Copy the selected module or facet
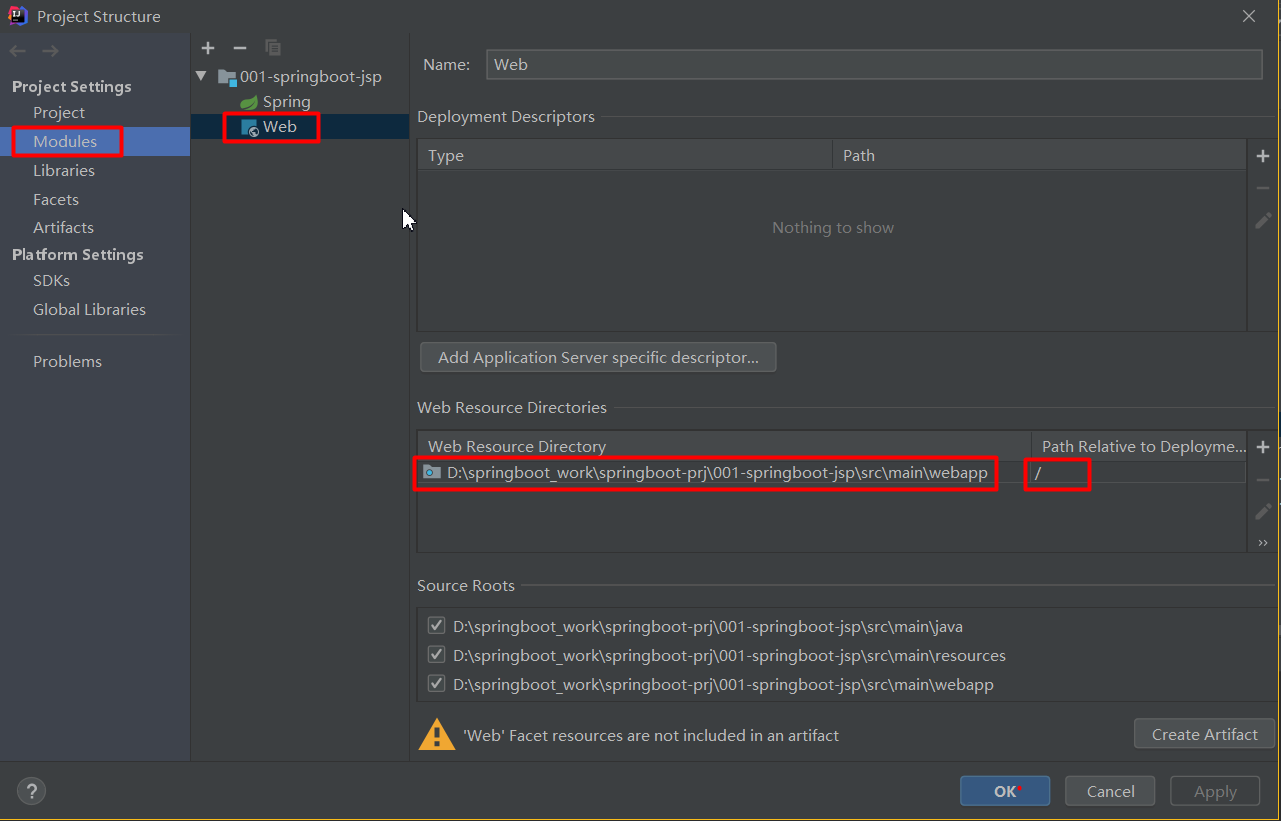Screen dimensions: 1281x821 pos(272,48)
